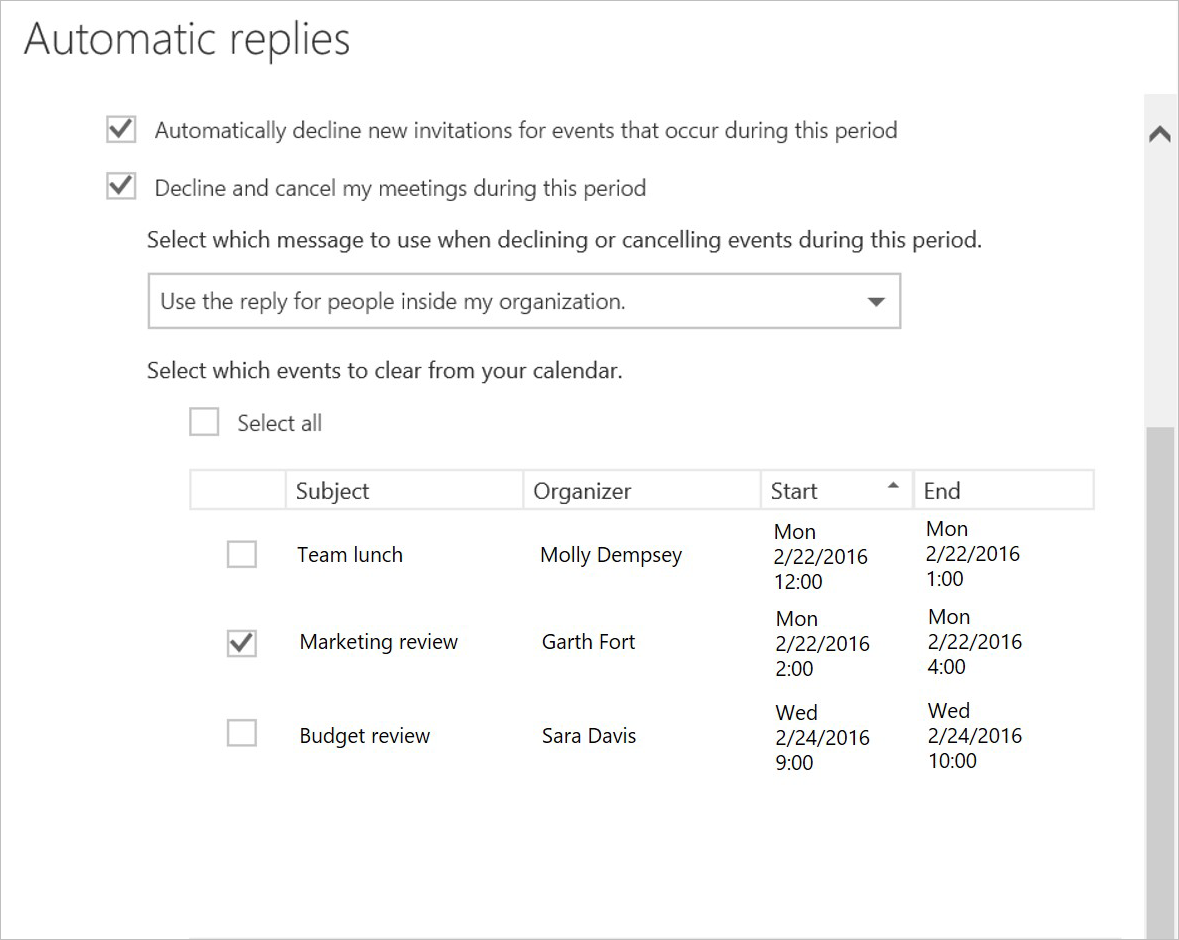Click the Budget review subject text
The width and height of the screenshot is (1179, 940).
tap(364, 736)
